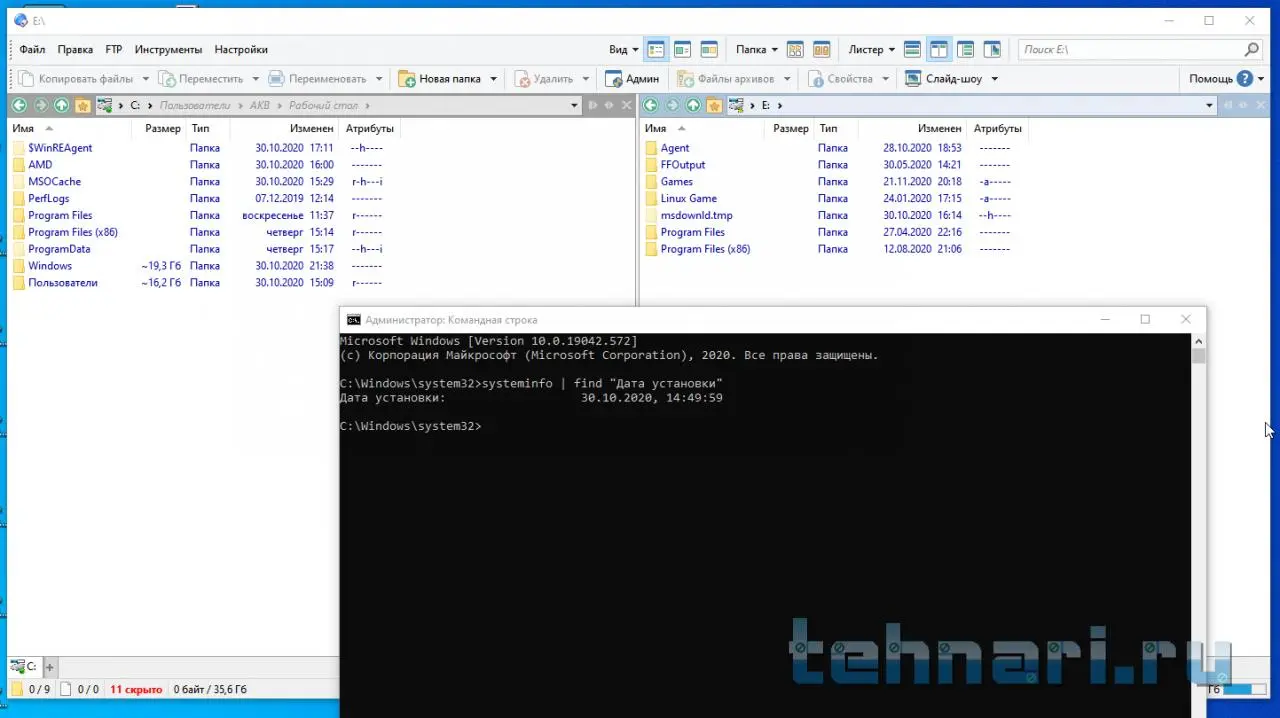Click the left pane Back arrow icon

point(19,105)
